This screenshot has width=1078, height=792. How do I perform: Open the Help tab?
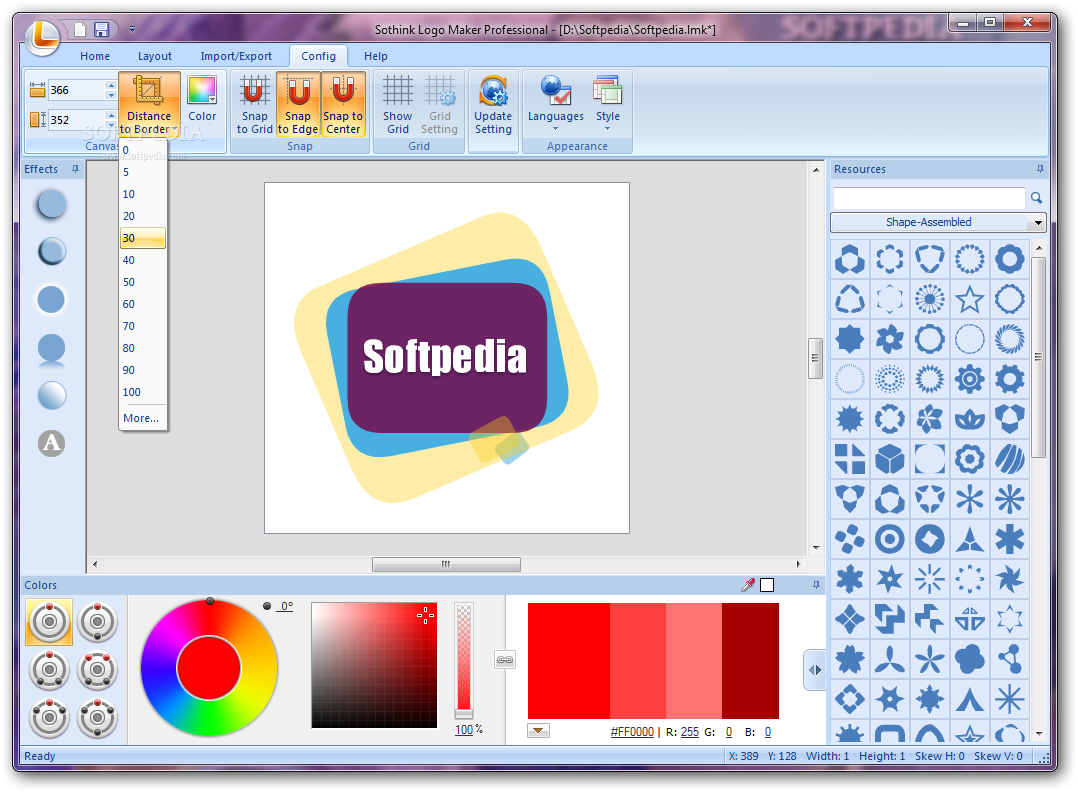375,56
